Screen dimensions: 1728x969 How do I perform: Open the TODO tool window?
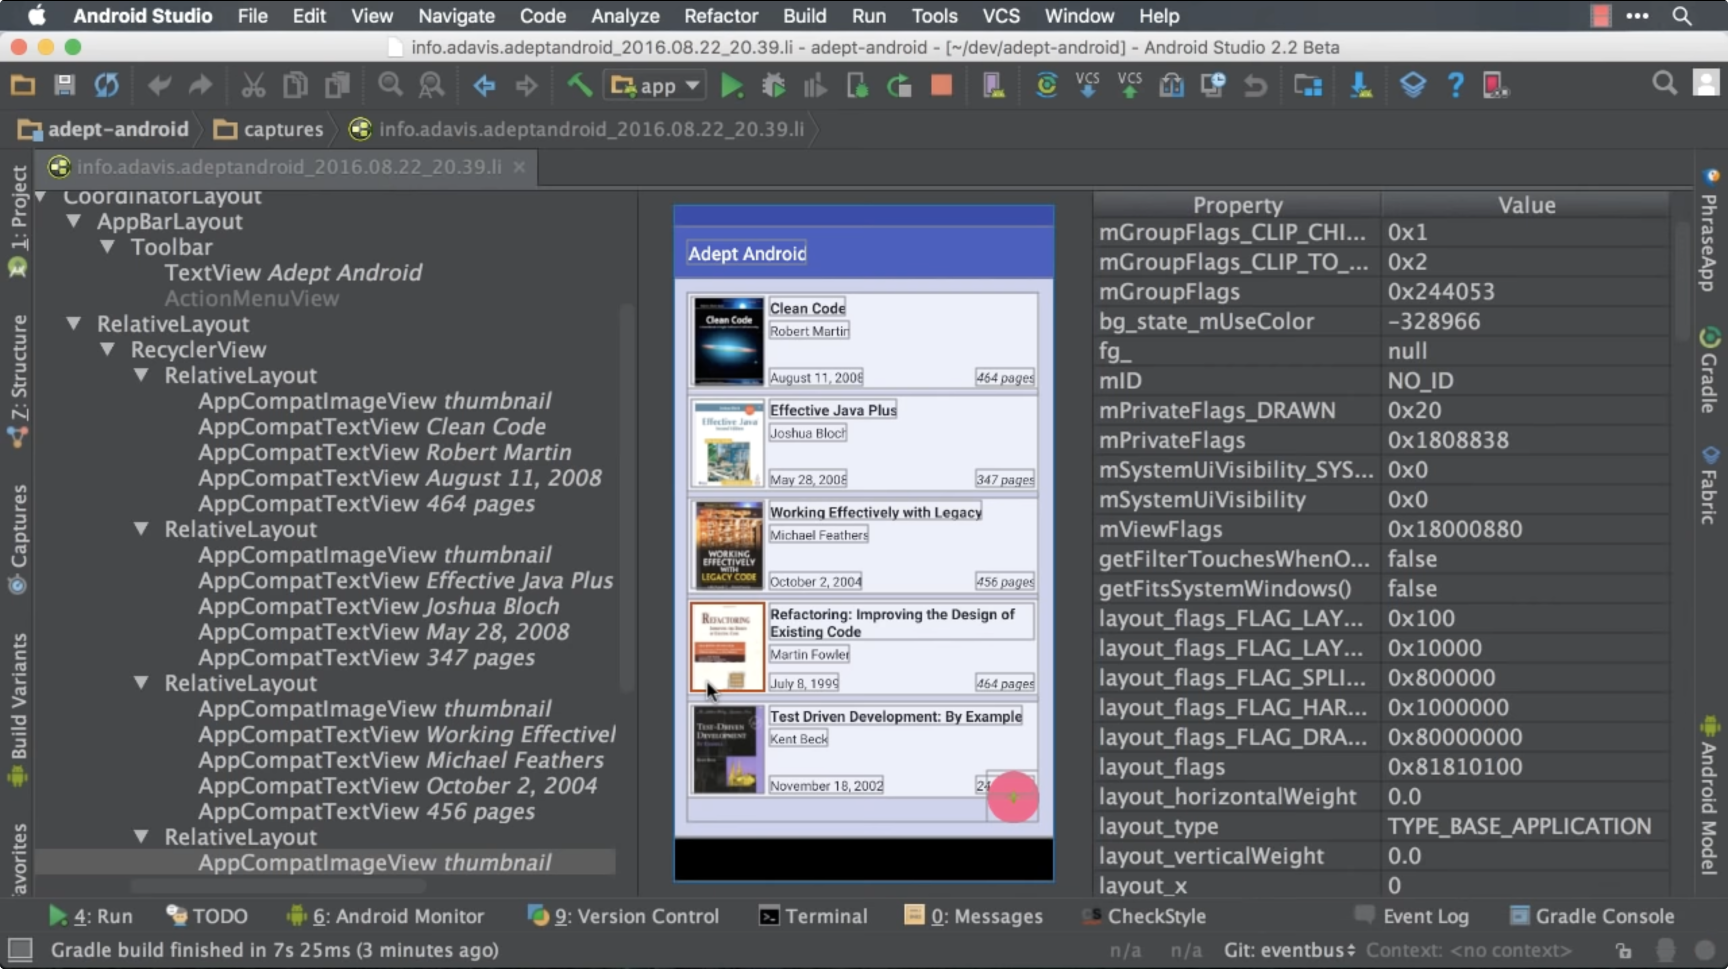click(207, 916)
